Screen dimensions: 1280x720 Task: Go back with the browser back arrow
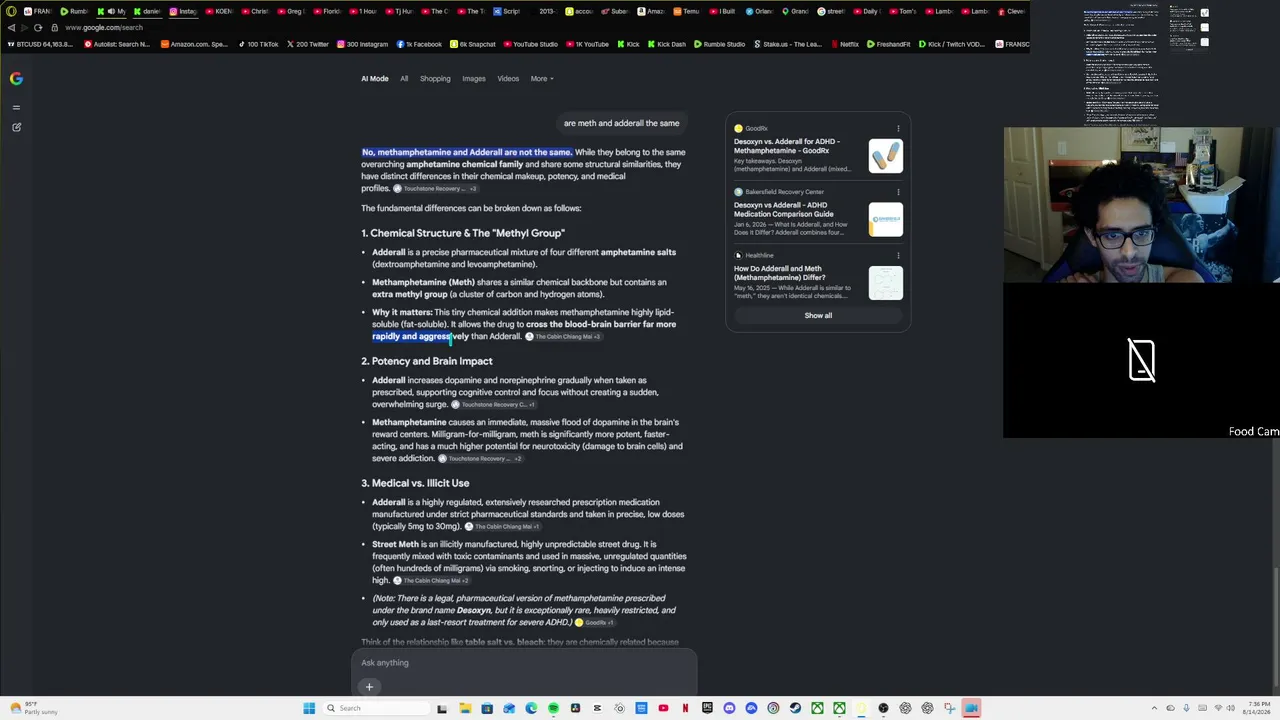click(11, 27)
